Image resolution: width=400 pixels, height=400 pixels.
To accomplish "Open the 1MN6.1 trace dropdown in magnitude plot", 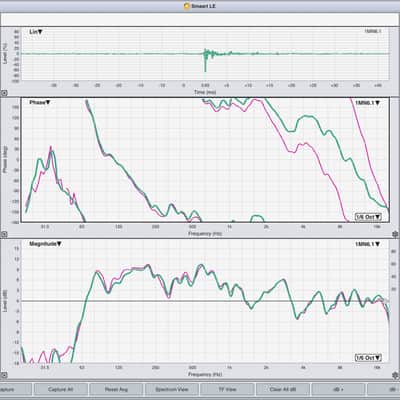I will click(367, 244).
